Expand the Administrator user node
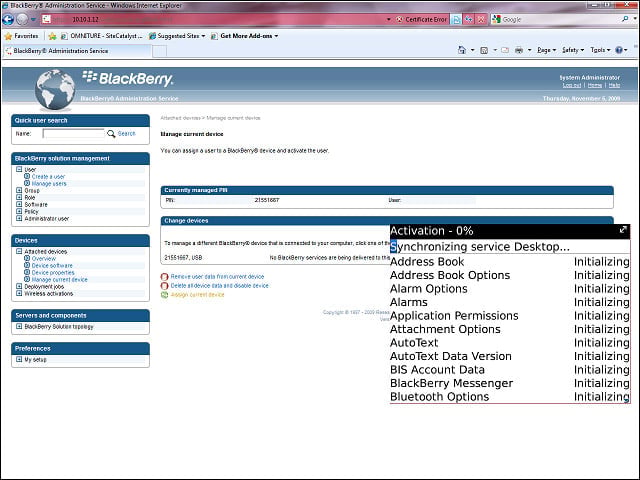This screenshot has width=640, height=480. click(19, 218)
